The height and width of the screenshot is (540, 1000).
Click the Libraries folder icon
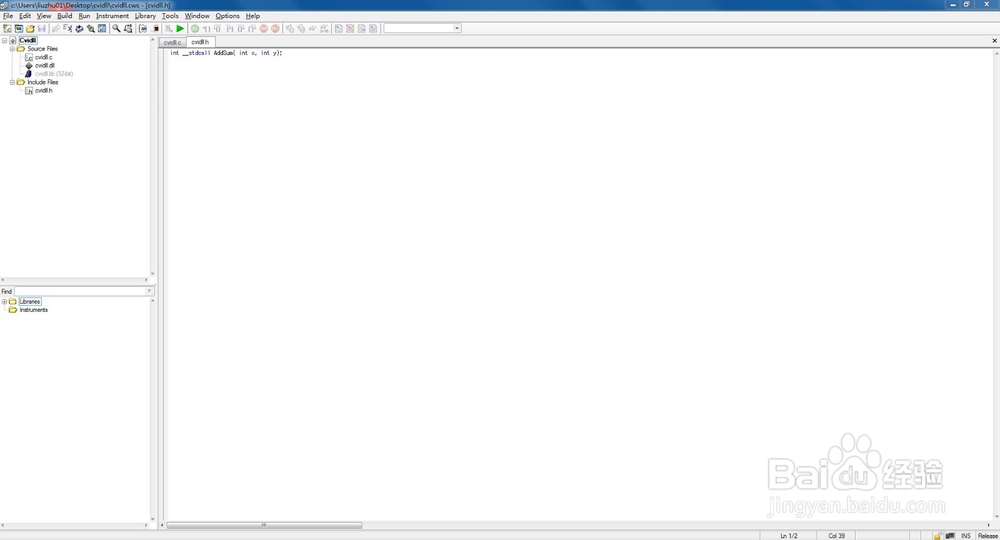point(13,302)
